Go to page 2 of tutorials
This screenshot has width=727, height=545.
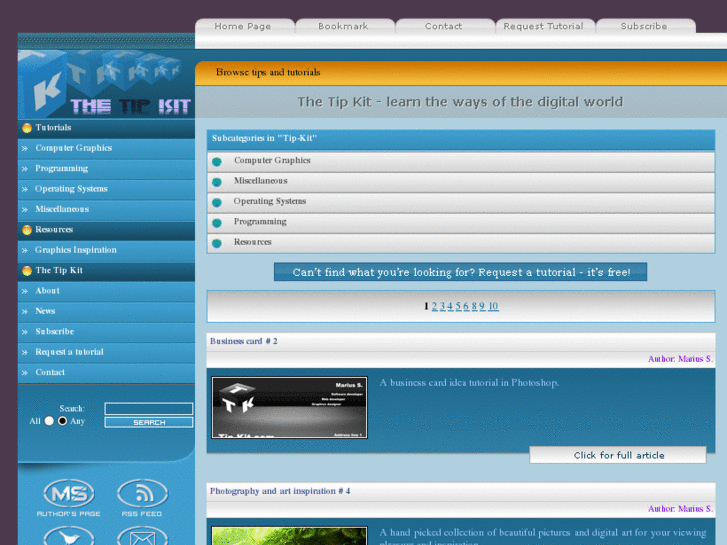(434, 306)
